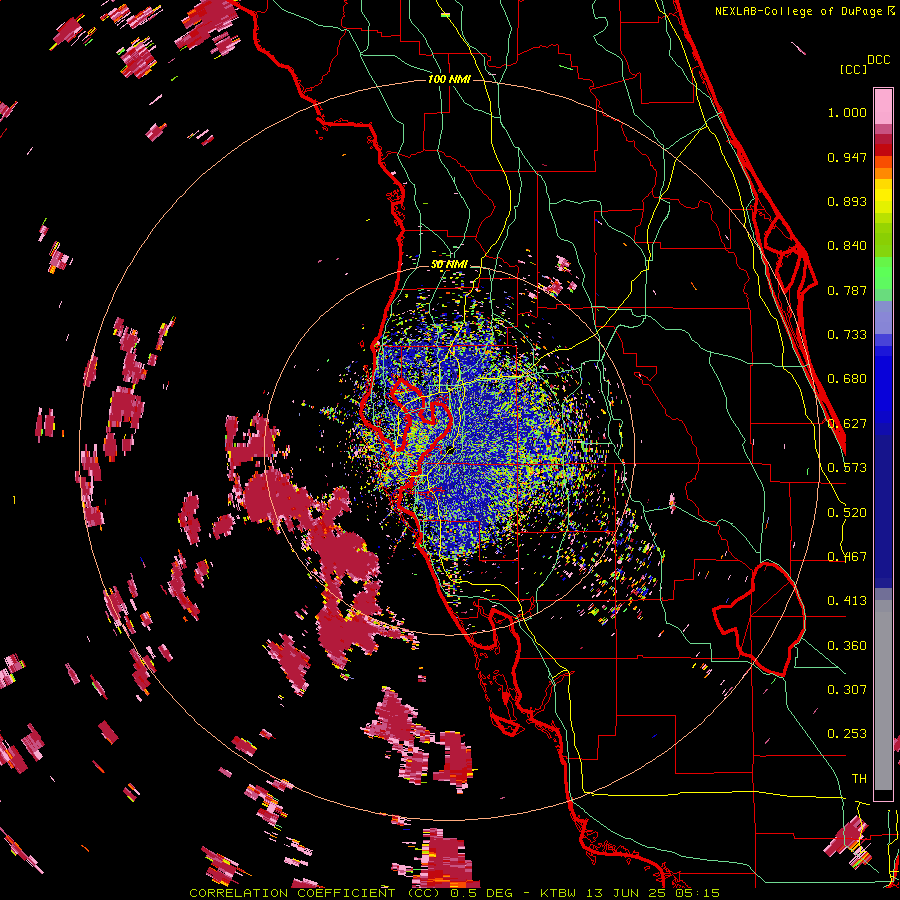Pick the yellow segment of the color bar
Viewport: 900px width, 900px height.
point(883,196)
